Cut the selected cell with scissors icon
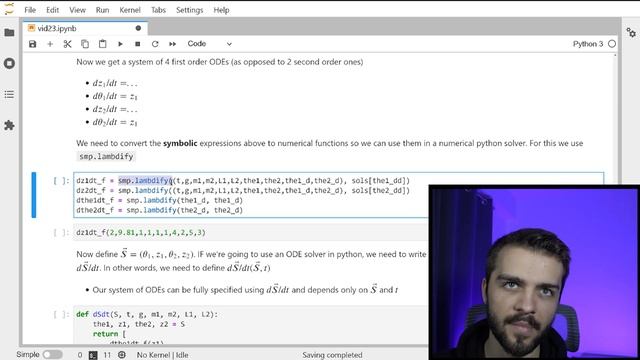Viewport: 640px width, 360px height. click(x=67, y=44)
